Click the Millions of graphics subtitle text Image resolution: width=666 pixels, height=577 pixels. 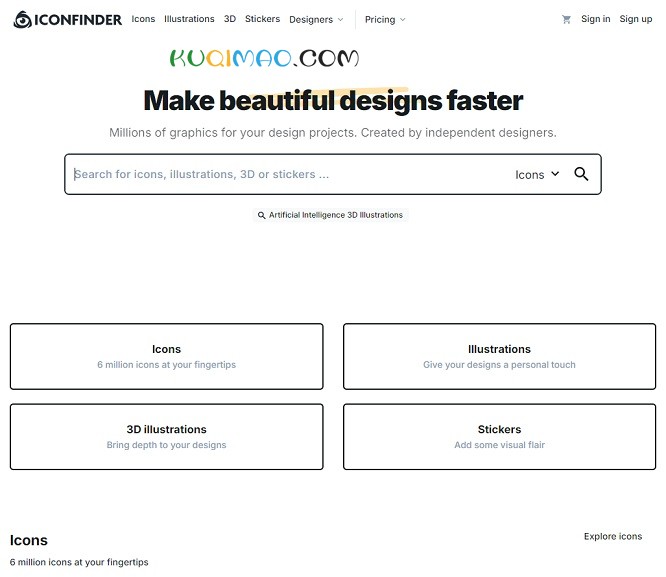pos(333,133)
